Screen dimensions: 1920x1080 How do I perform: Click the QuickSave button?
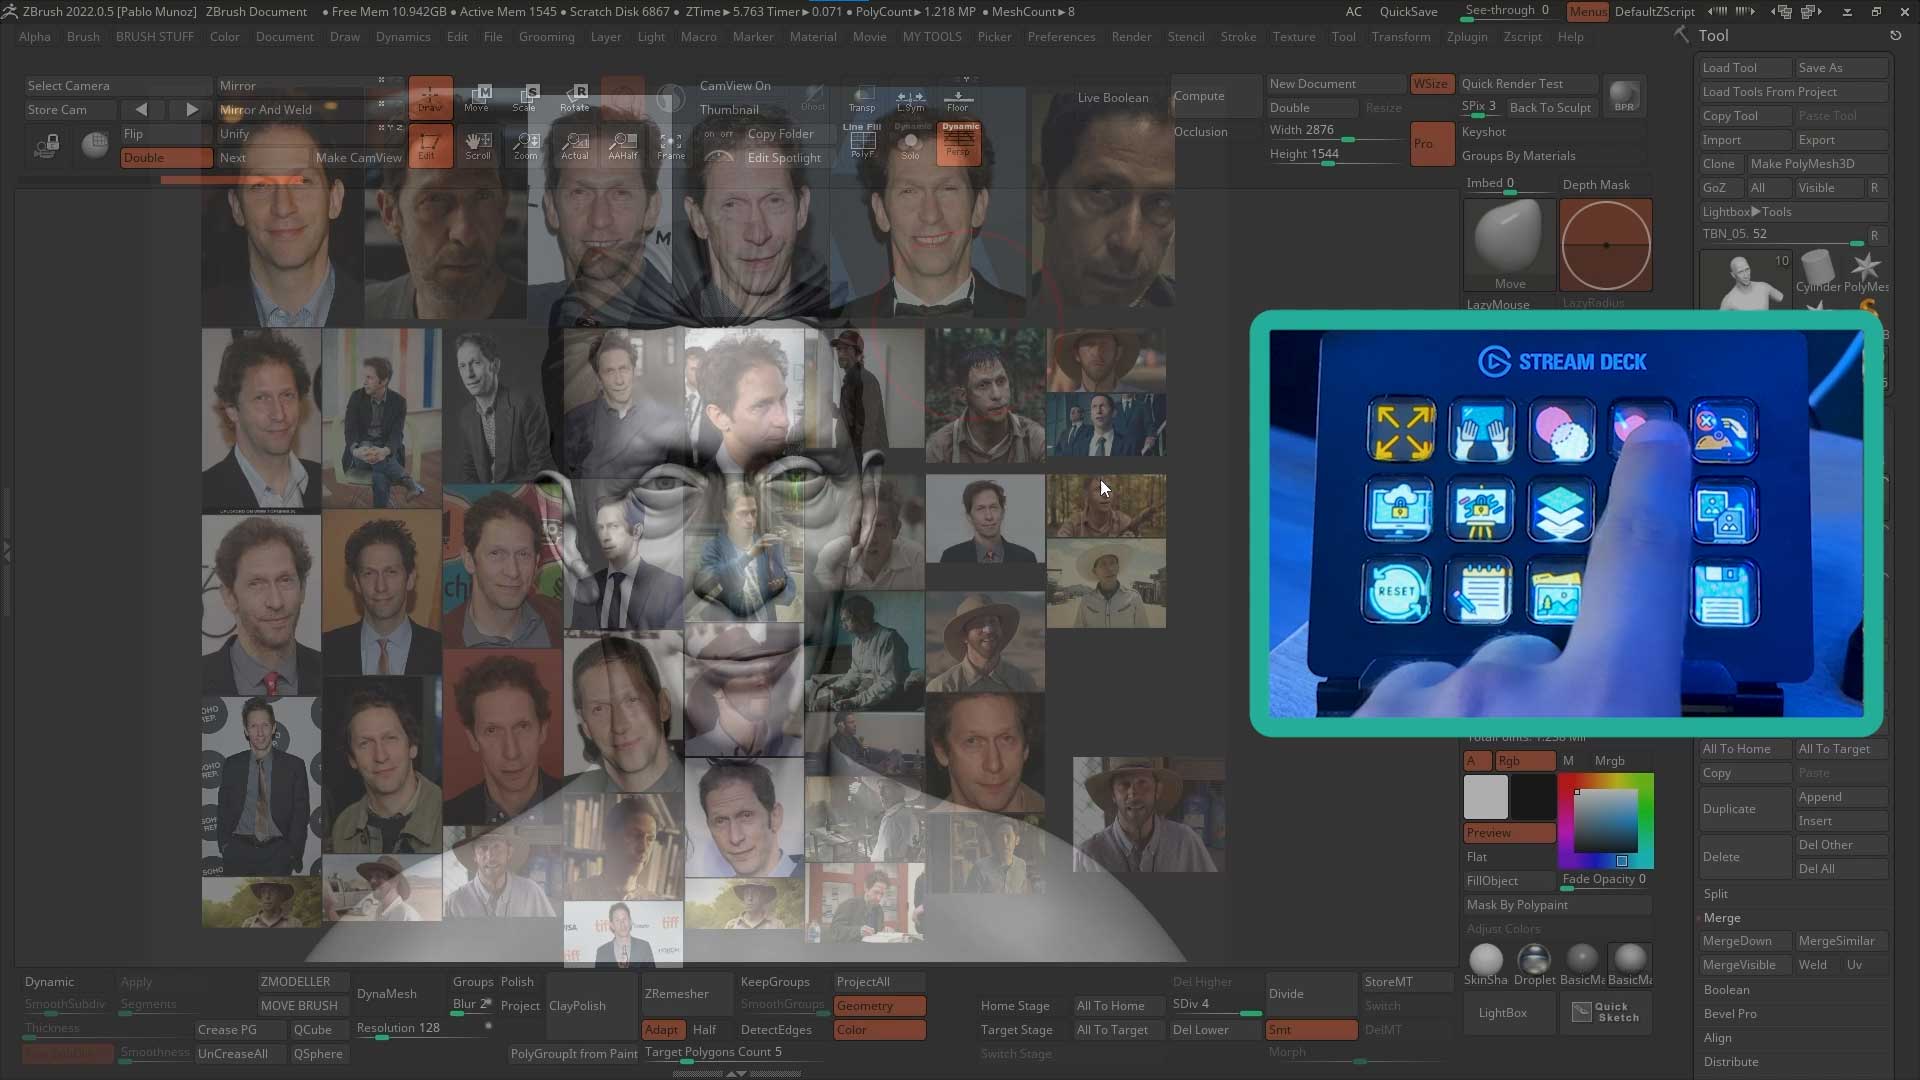coord(1408,12)
